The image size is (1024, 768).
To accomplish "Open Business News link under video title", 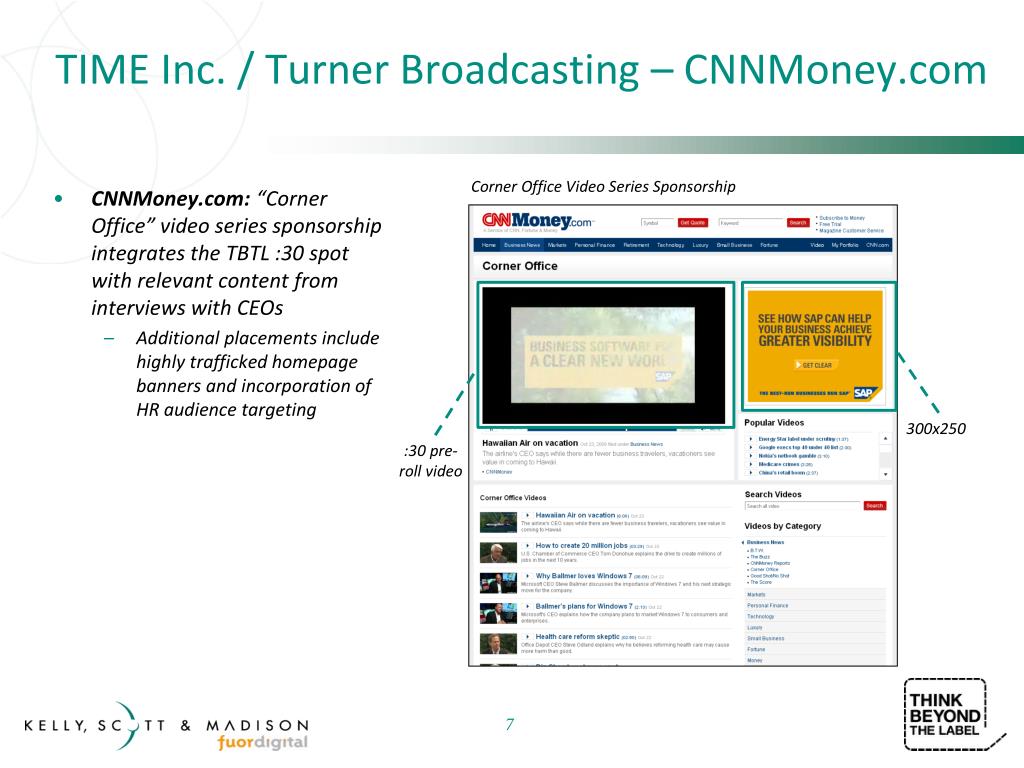I will click(x=646, y=444).
